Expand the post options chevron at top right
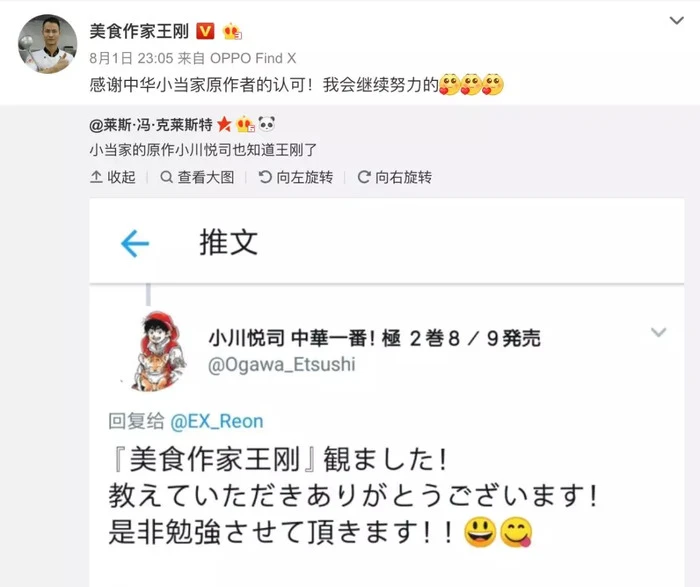Image resolution: width=700 pixels, height=587 pixels. (x=676, y=21)
